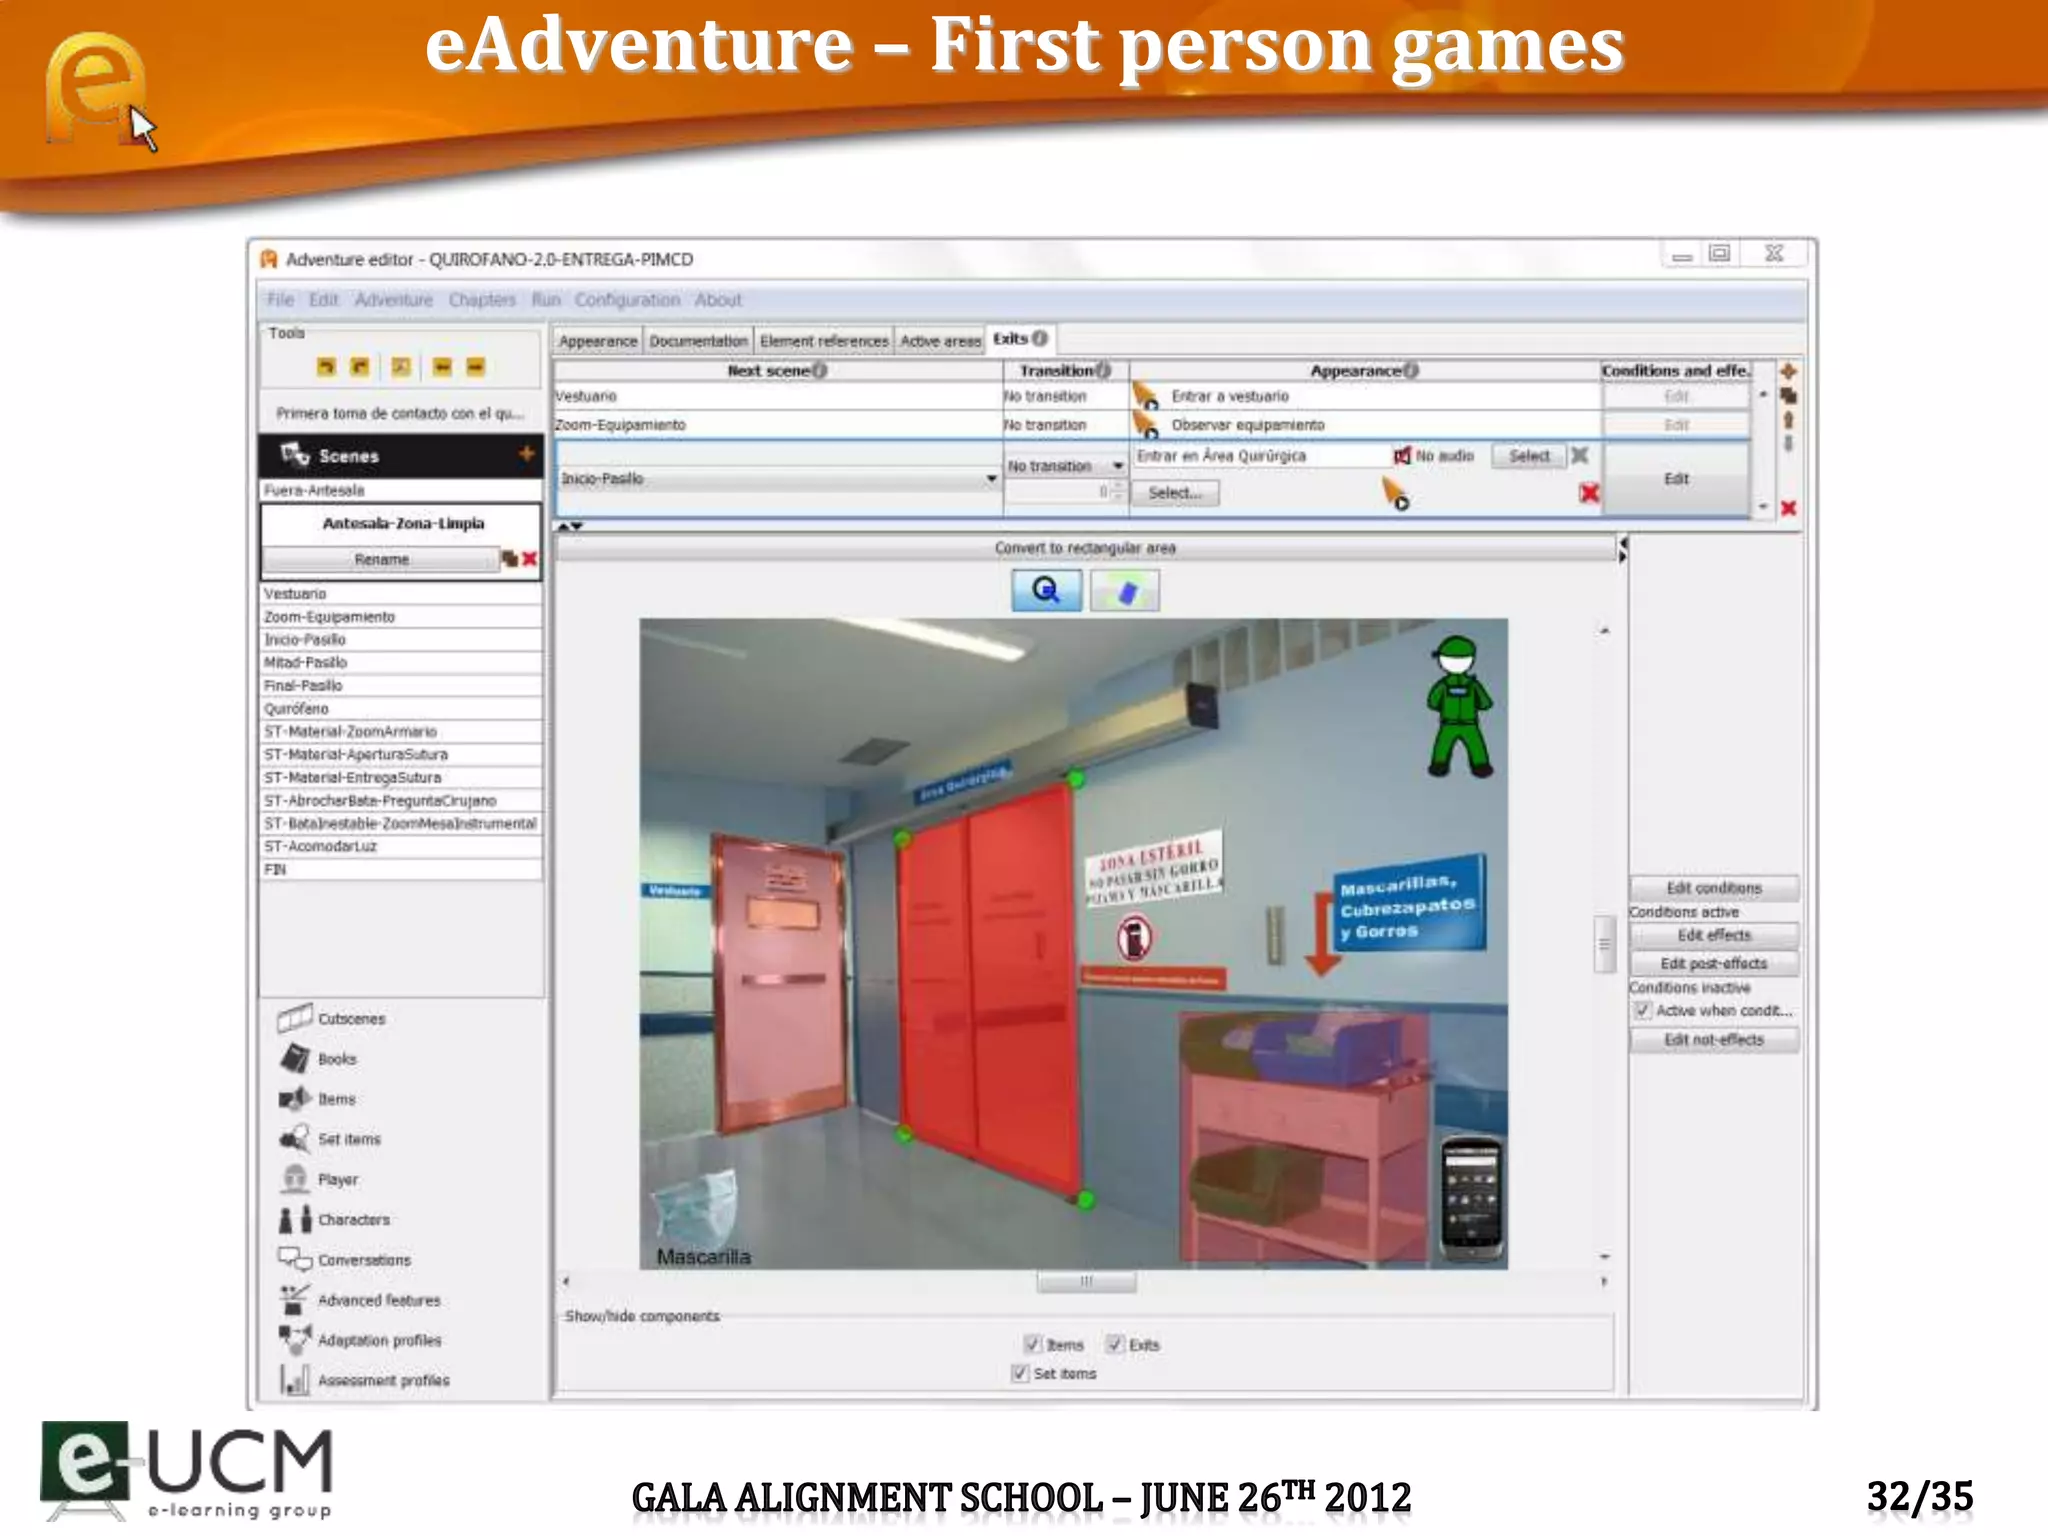Click the info icon beside Next scene header
This screenshot has height=1536, width=2048.
click(820, 370)
